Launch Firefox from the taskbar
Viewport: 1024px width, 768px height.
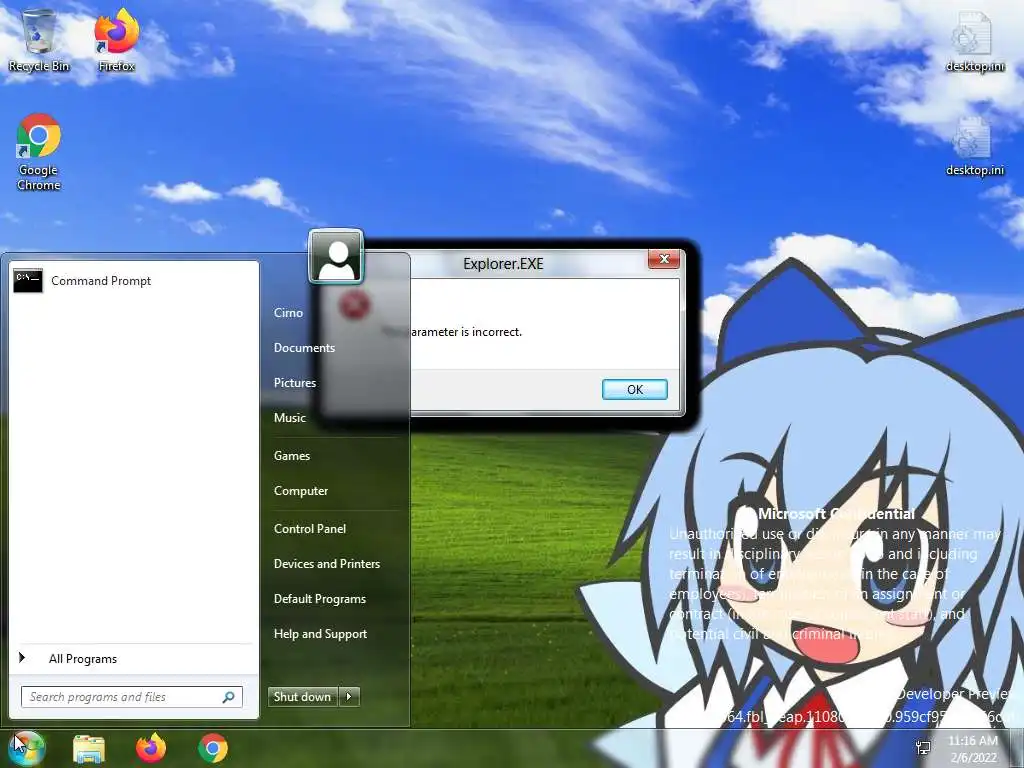pyautogui.click(x=151, y=748)
